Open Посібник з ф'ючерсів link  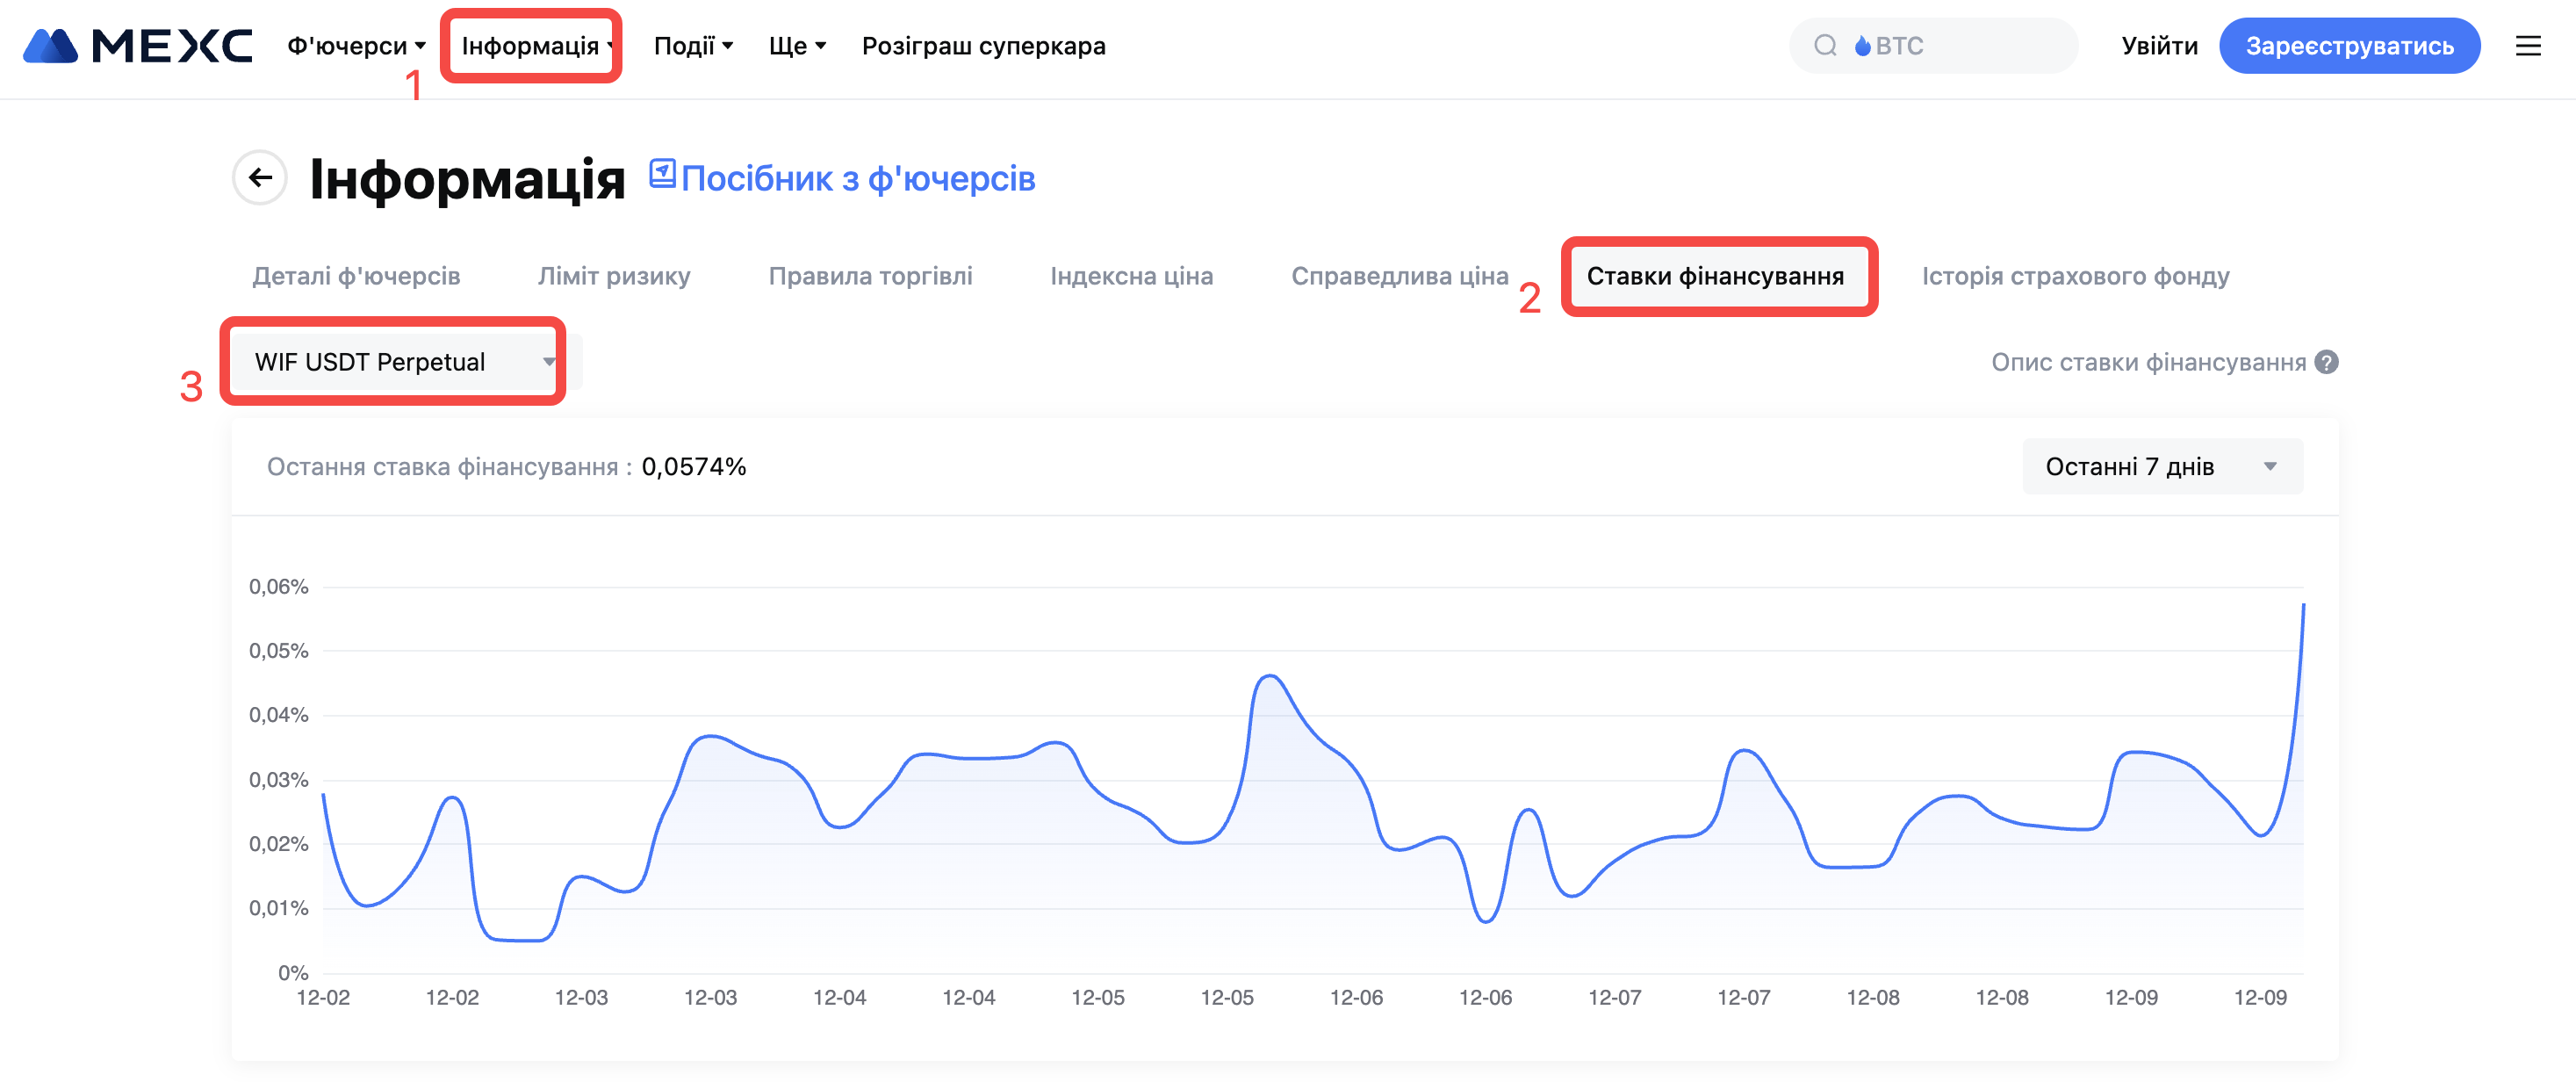click(x=857, y=179)
